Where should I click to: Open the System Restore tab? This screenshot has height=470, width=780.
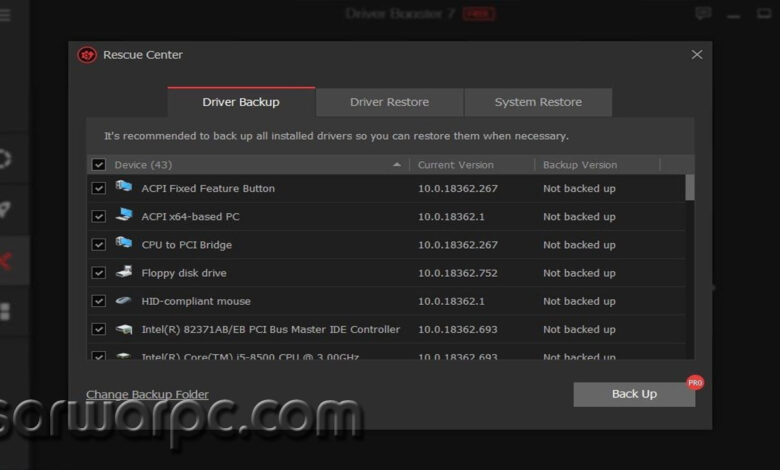tap(538, 102)
